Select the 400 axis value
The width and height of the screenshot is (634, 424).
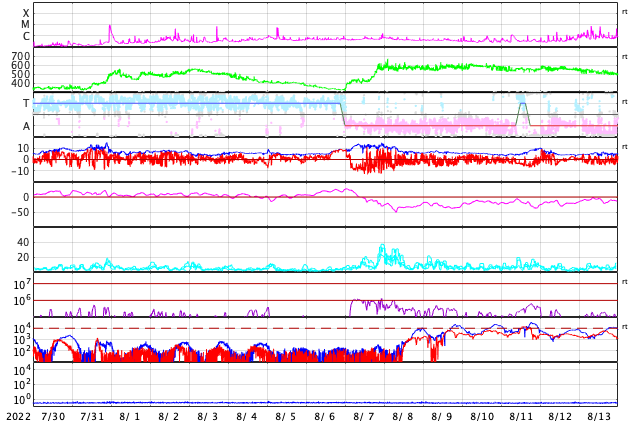pos(21,83)
